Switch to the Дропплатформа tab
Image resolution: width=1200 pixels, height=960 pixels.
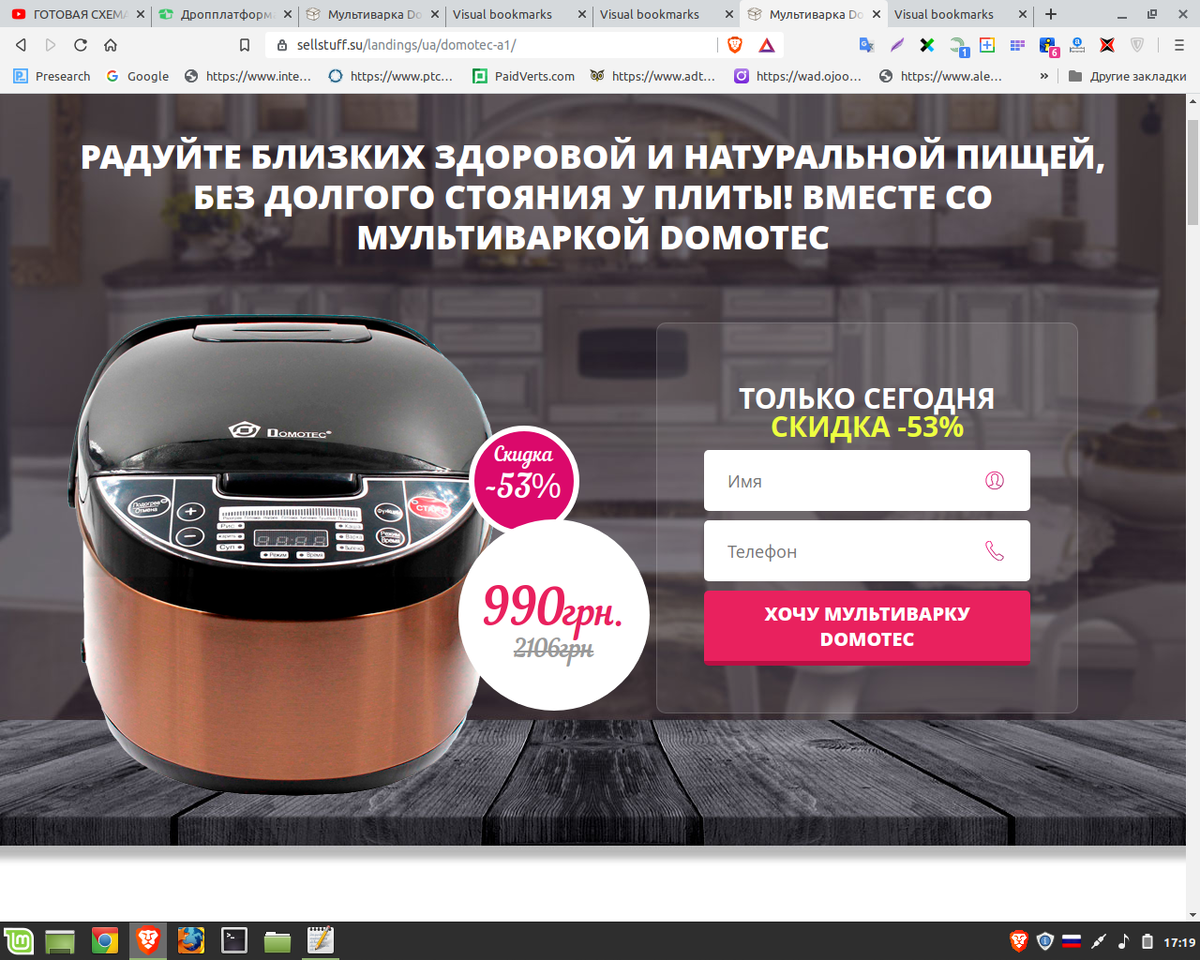[x=224, y=14]
